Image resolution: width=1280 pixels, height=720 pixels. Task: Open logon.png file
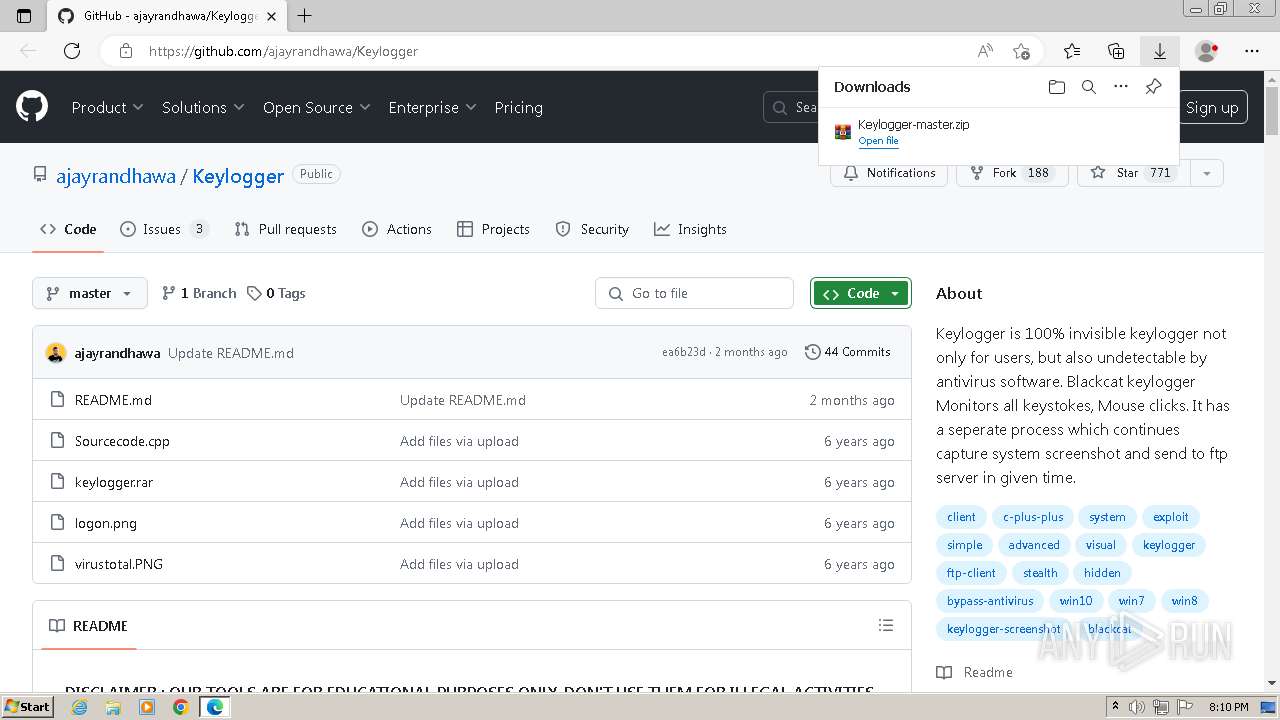[106, 523]
